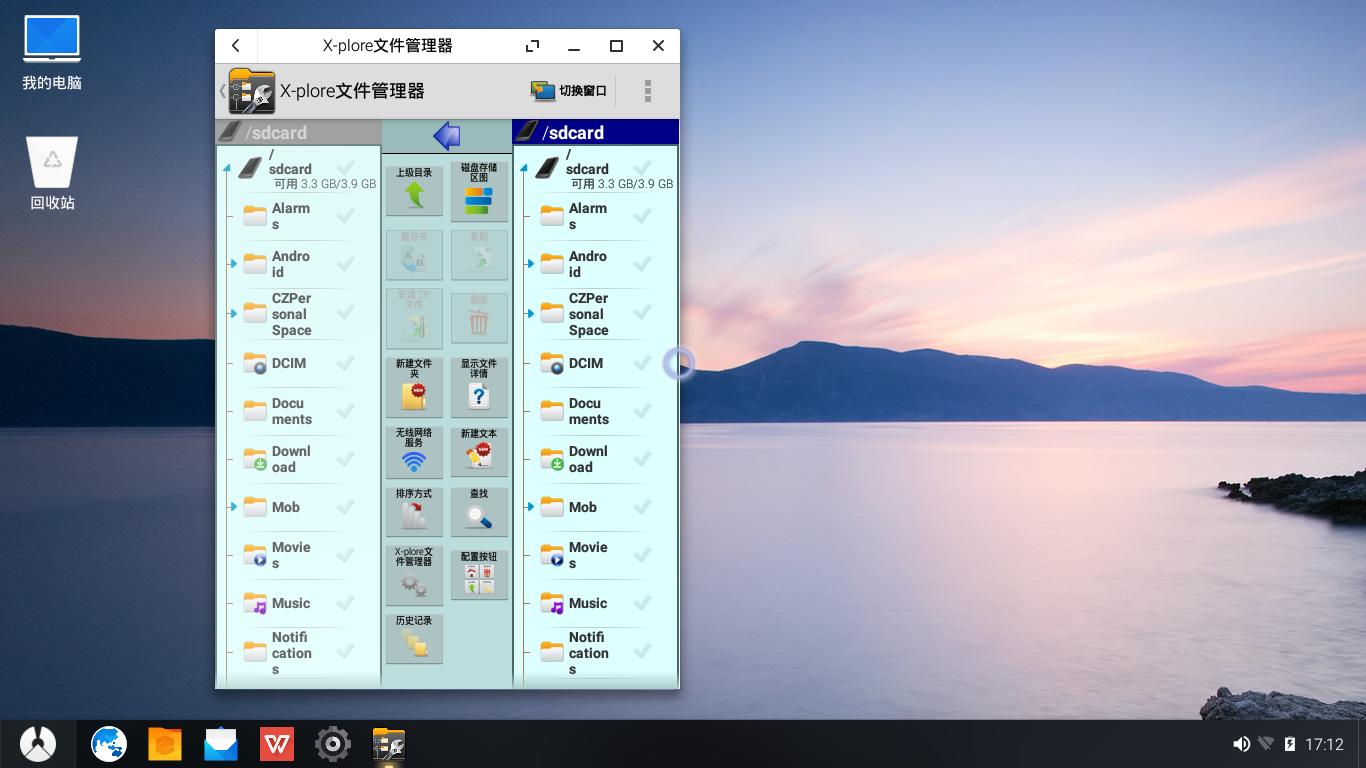Check the DCIM folder checkmark
This screenshot has width=1366, height=768.
[x=344, y=364]
